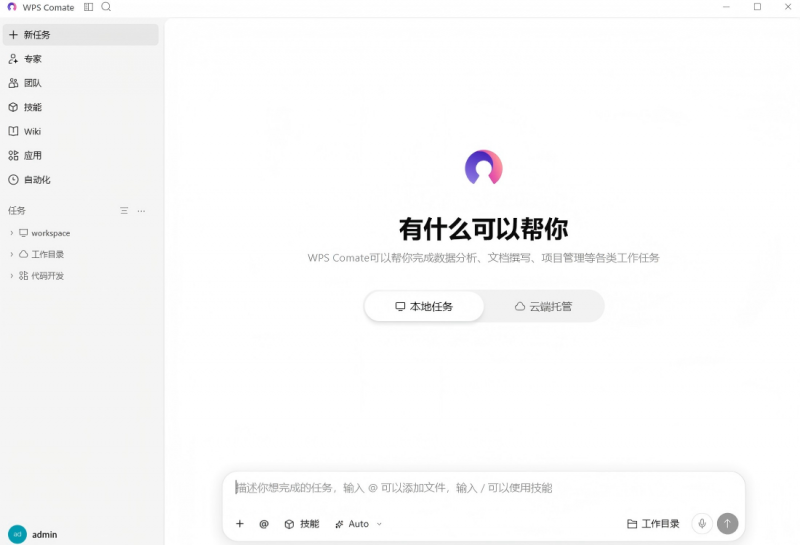Viewport: 800px width, 545px height.
Task: Switch to 云端托管 cloud hosting mode
Action: [543, 306]
